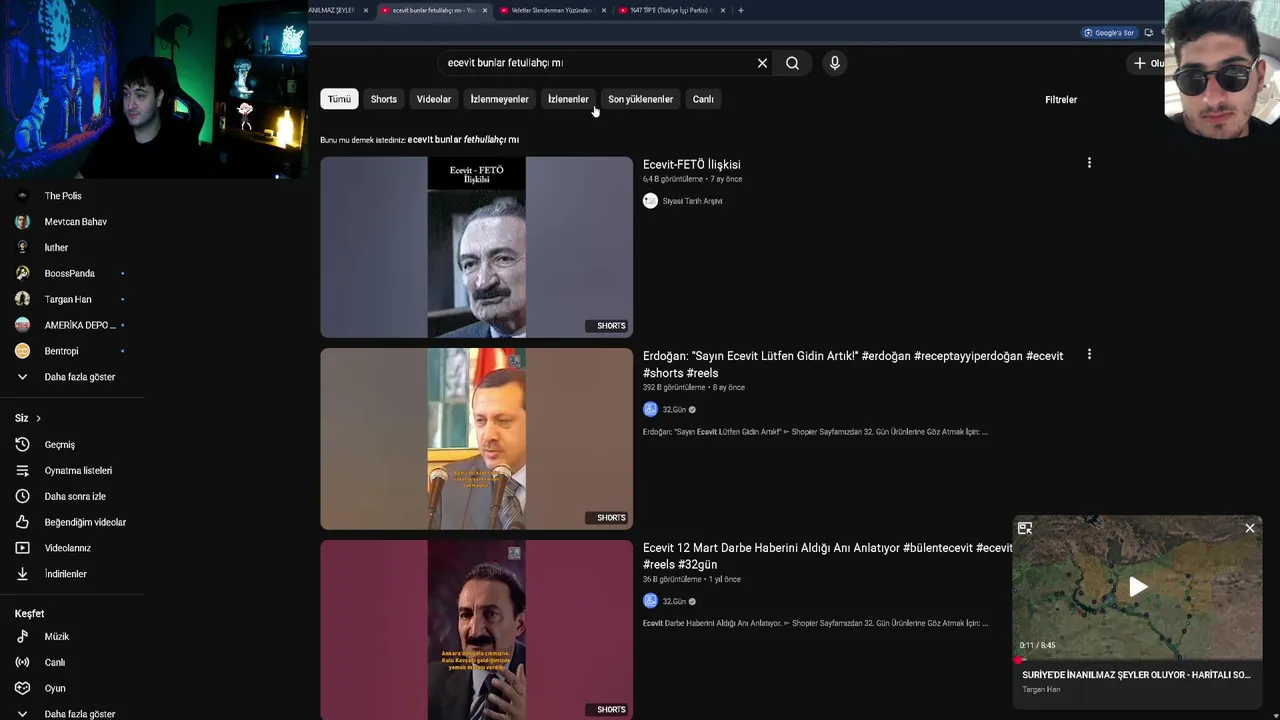Open Ecevit-FETÖ İlişkisi video title

point(692,164)
